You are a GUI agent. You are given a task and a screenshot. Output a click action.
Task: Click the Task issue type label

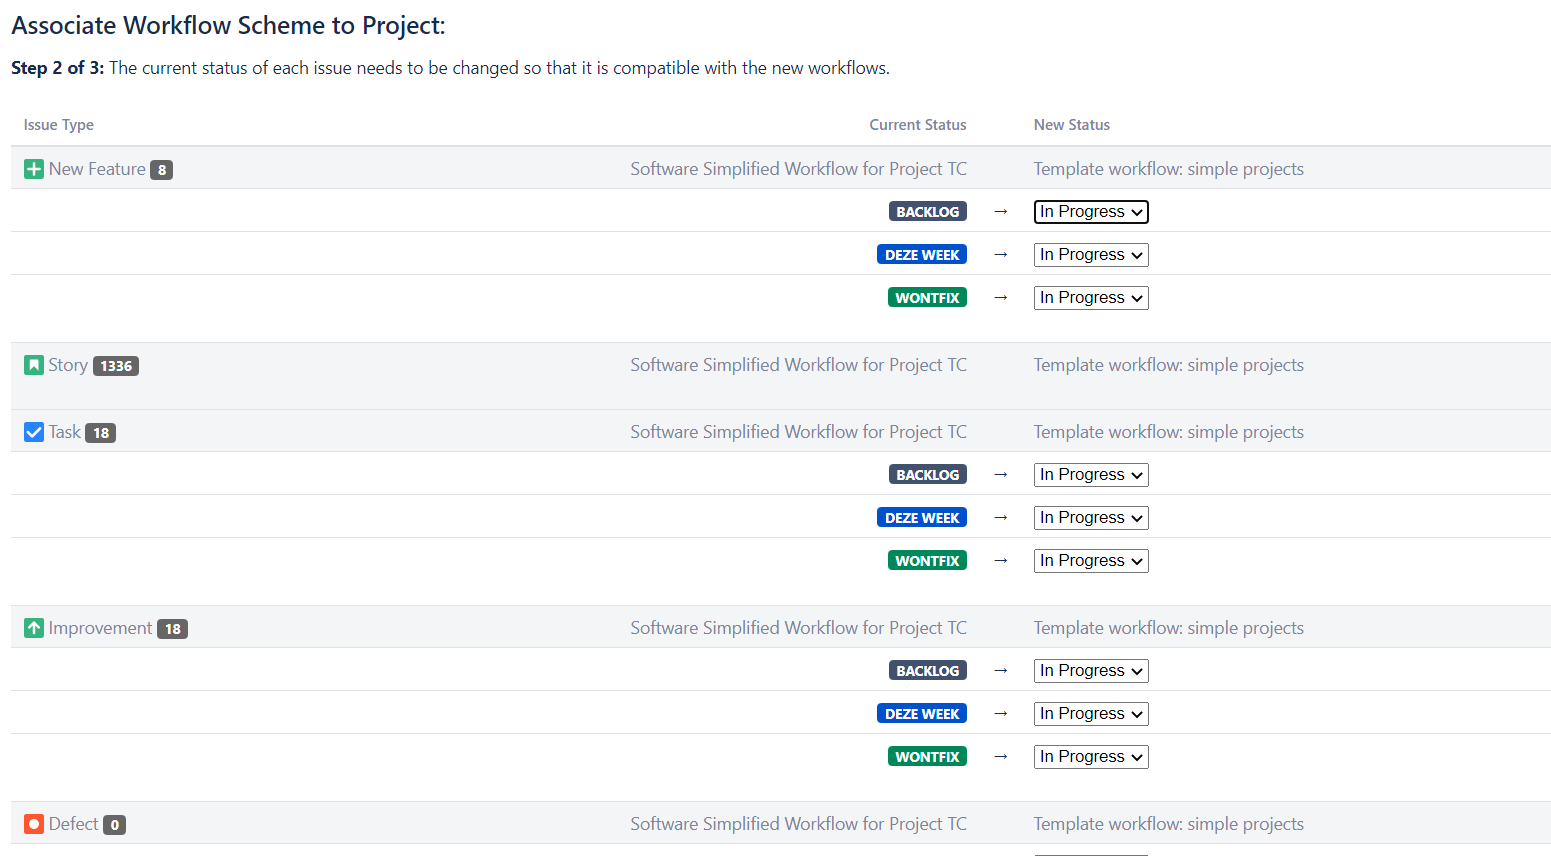coord(65,432)
